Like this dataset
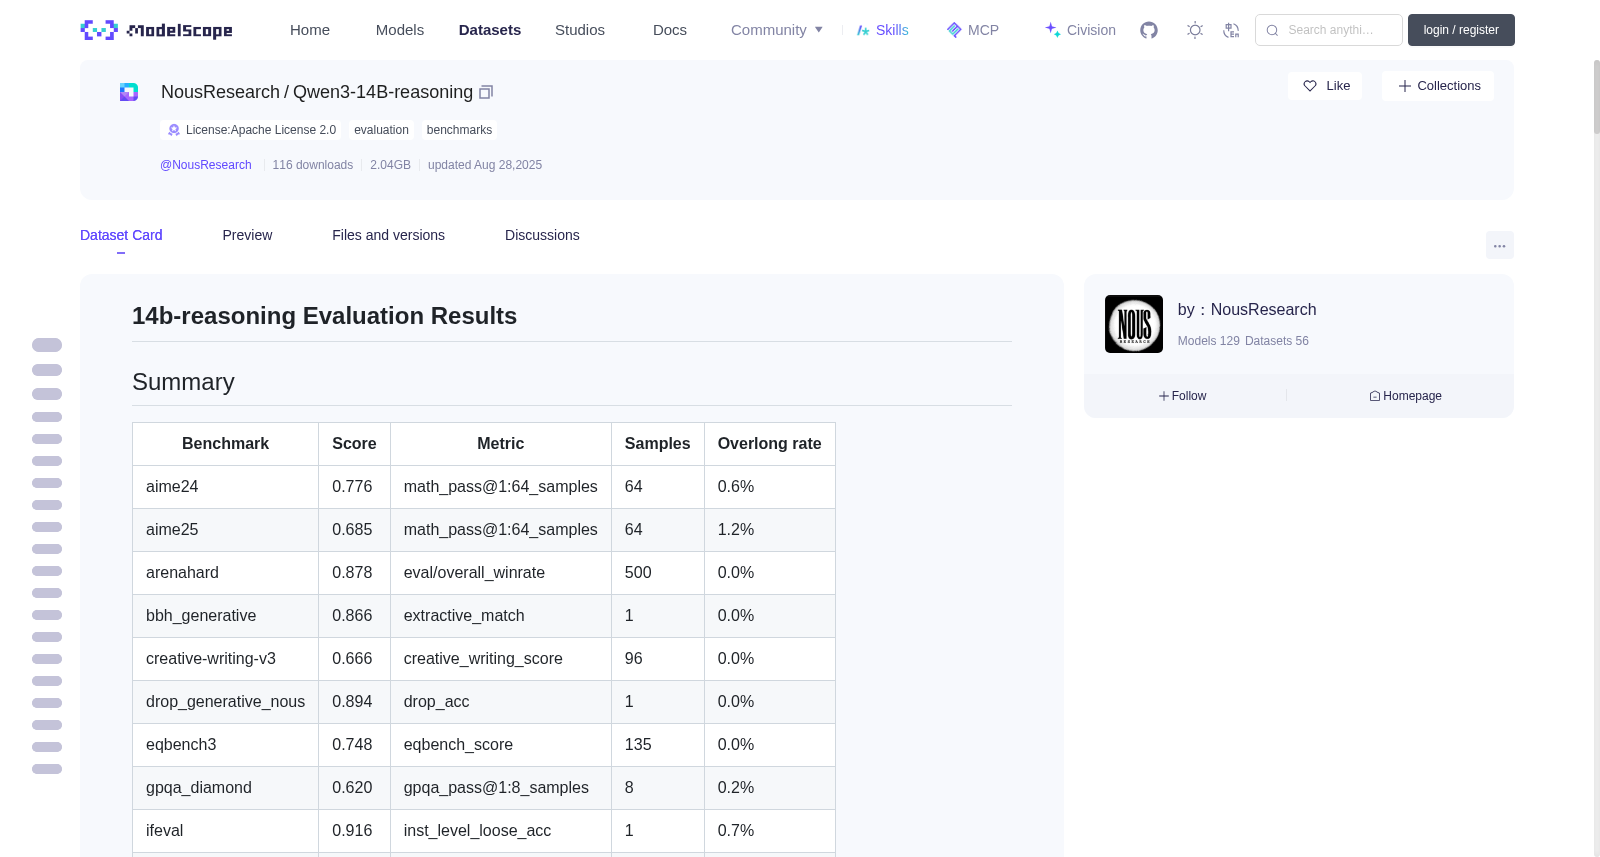 (1325, 86)
